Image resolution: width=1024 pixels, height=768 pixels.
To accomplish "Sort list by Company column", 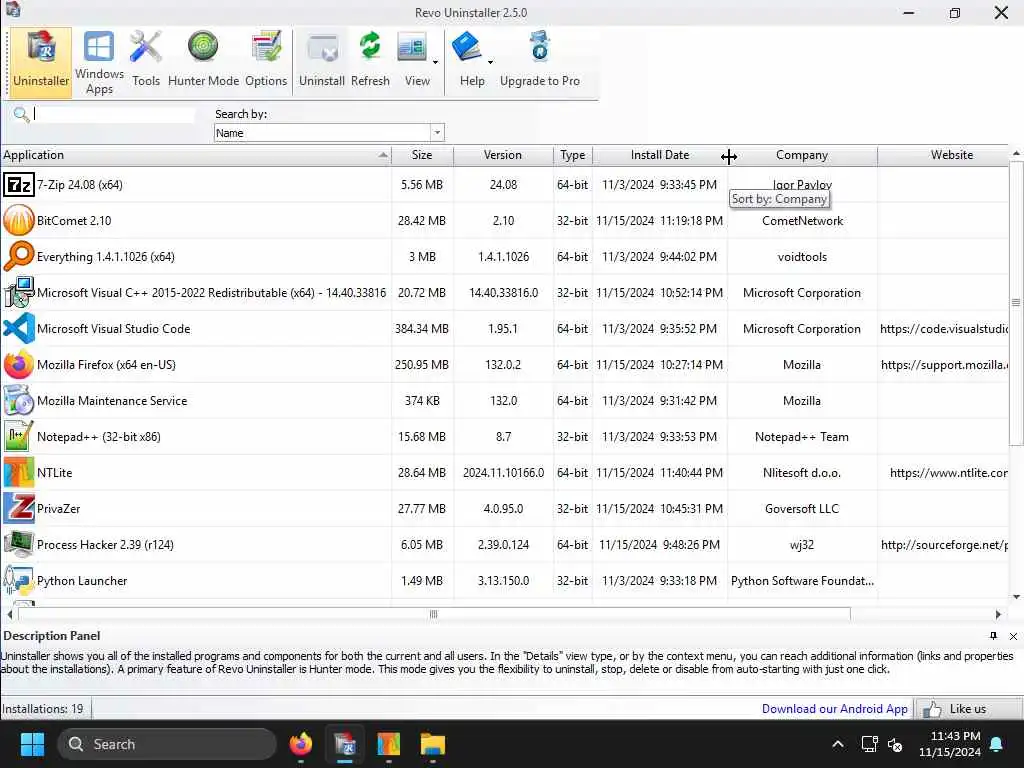I will click(x=802, y=155).
